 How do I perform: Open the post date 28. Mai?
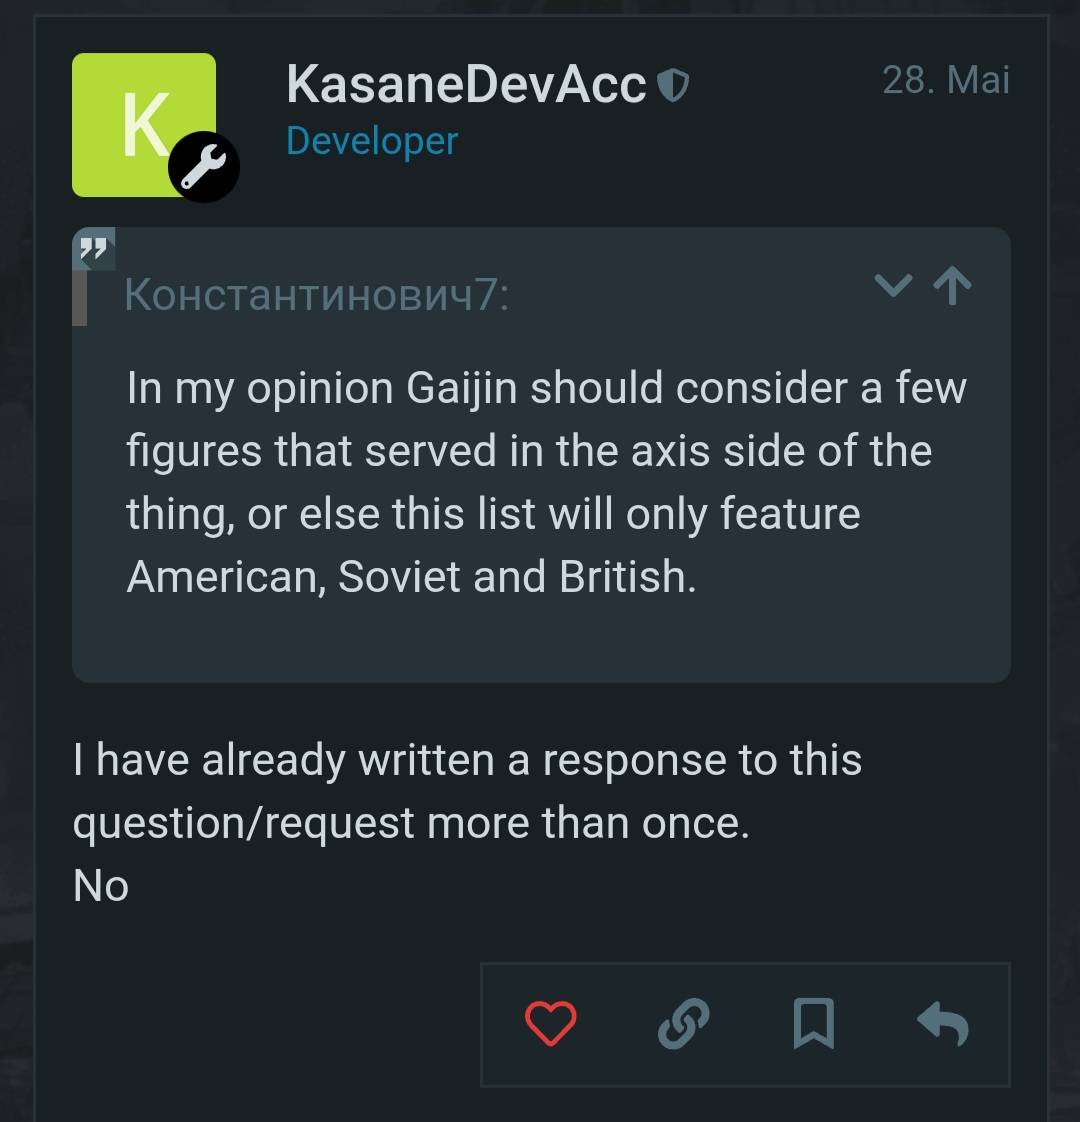(945, 80)
